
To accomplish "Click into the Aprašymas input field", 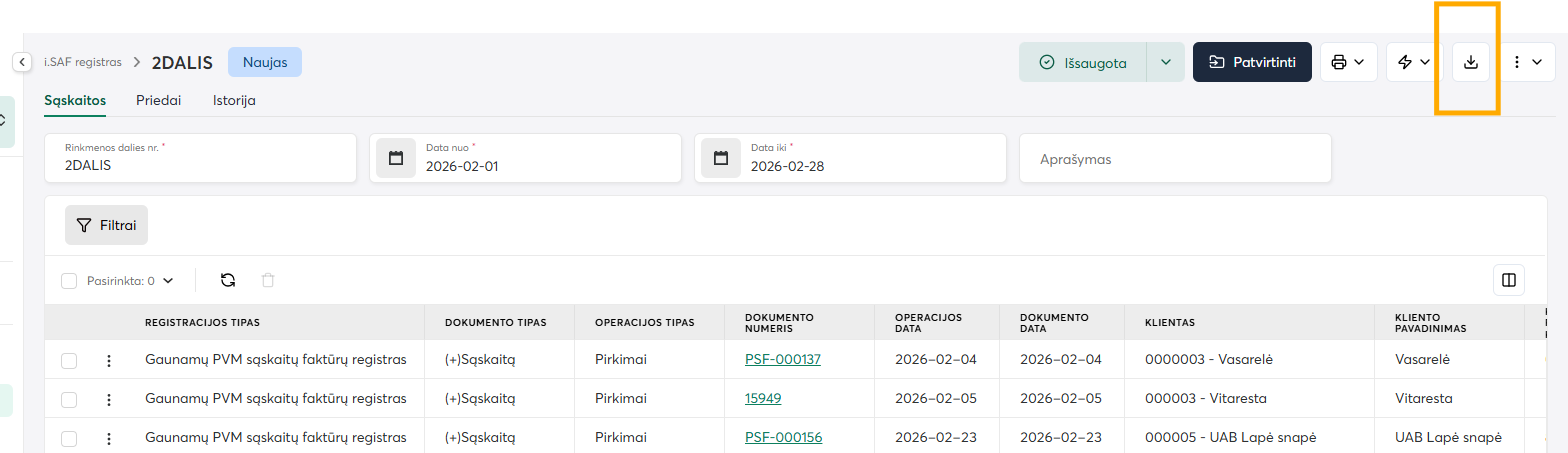I will (1175, 159).
